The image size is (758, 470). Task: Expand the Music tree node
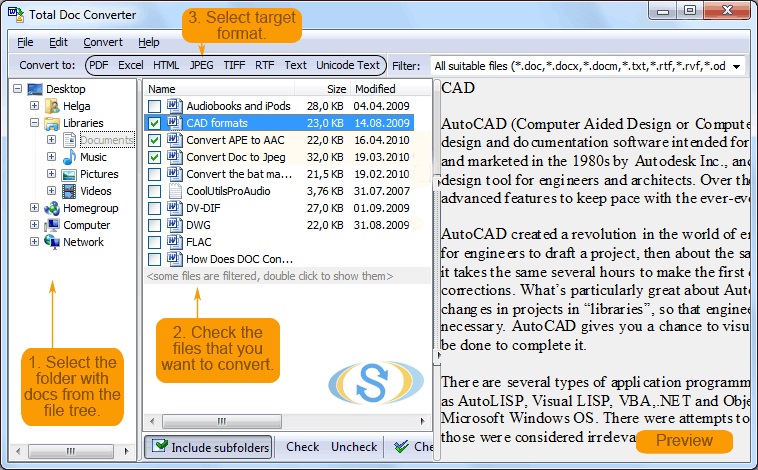(51, 157)
